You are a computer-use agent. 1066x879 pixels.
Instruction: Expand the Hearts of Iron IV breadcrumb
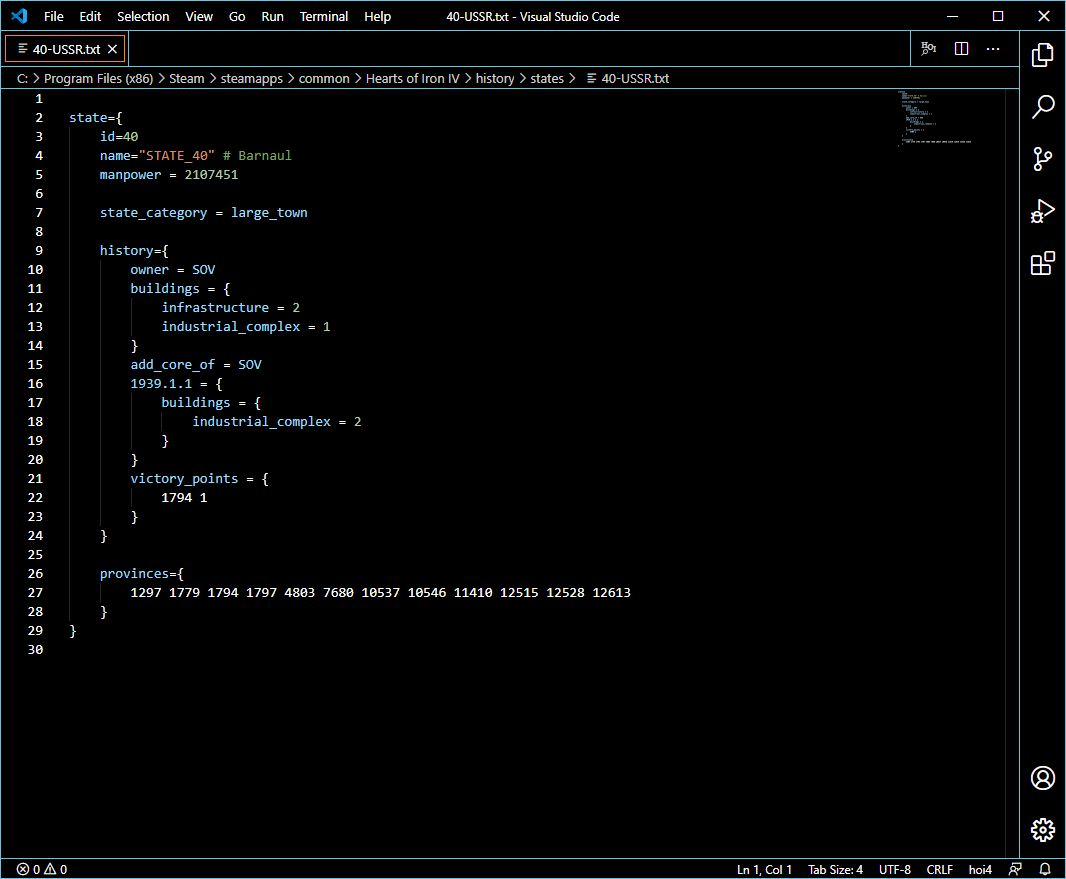(x=413, y=78)
